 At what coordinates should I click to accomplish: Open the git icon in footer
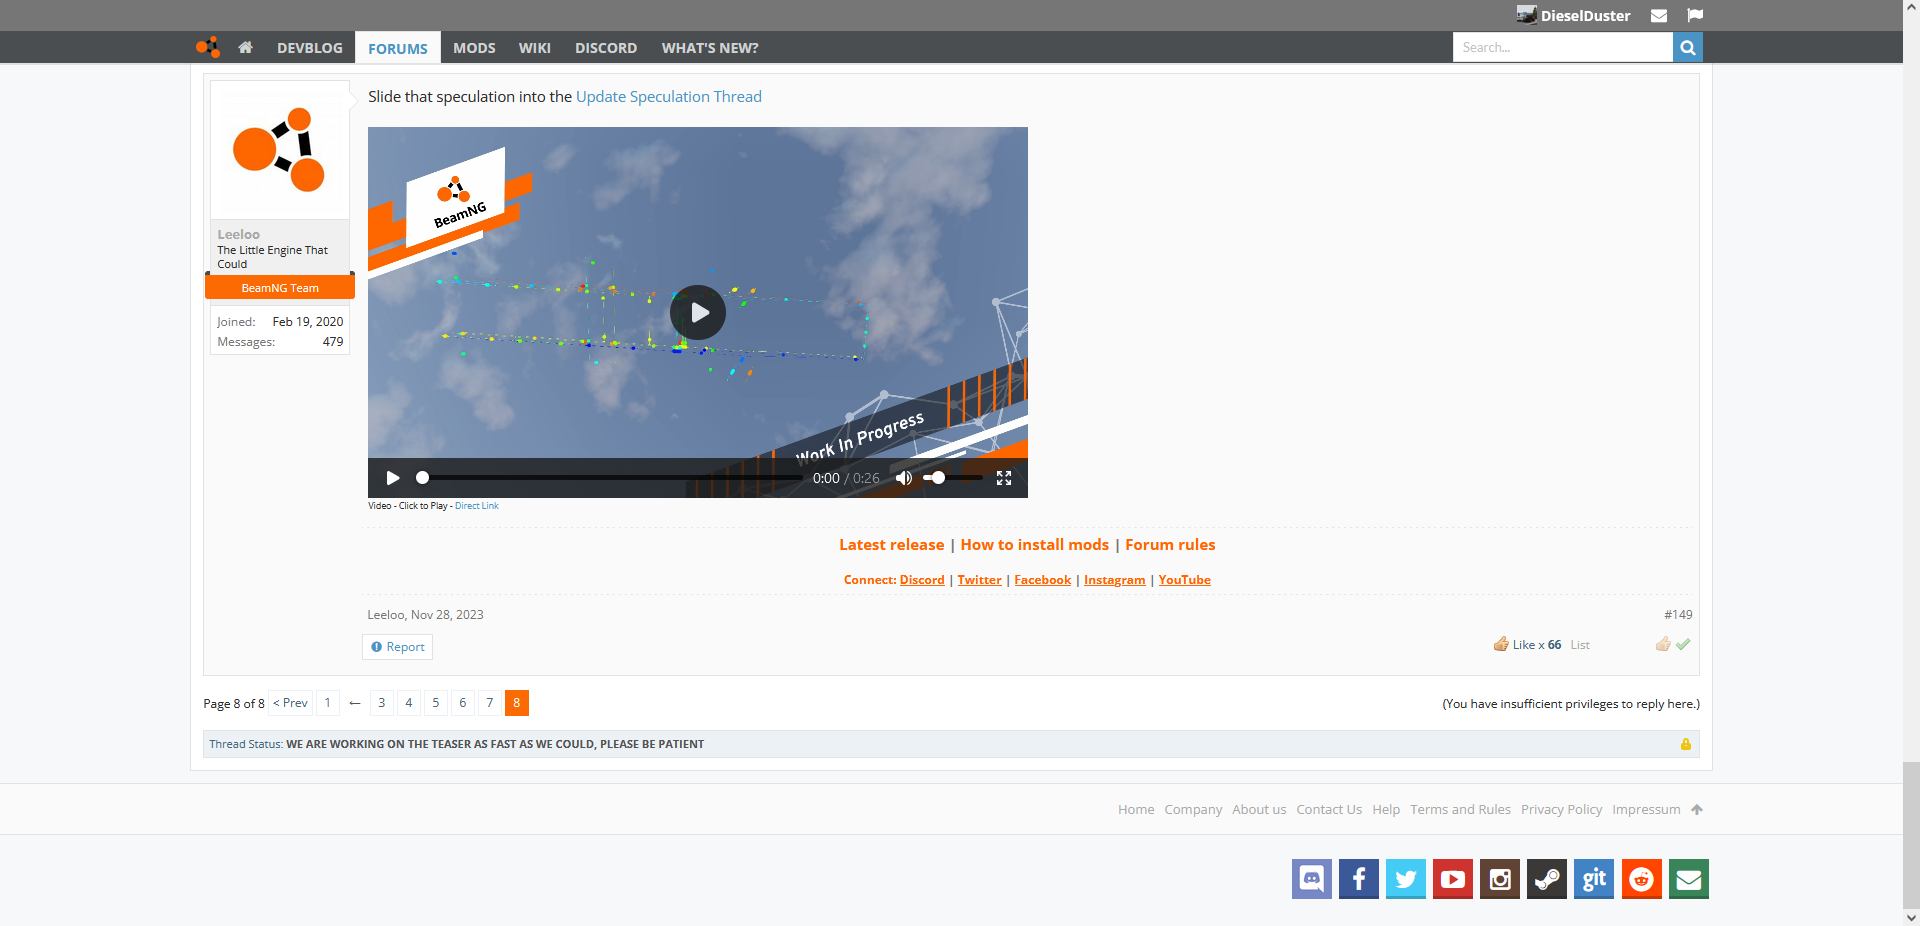point(1594,879)
